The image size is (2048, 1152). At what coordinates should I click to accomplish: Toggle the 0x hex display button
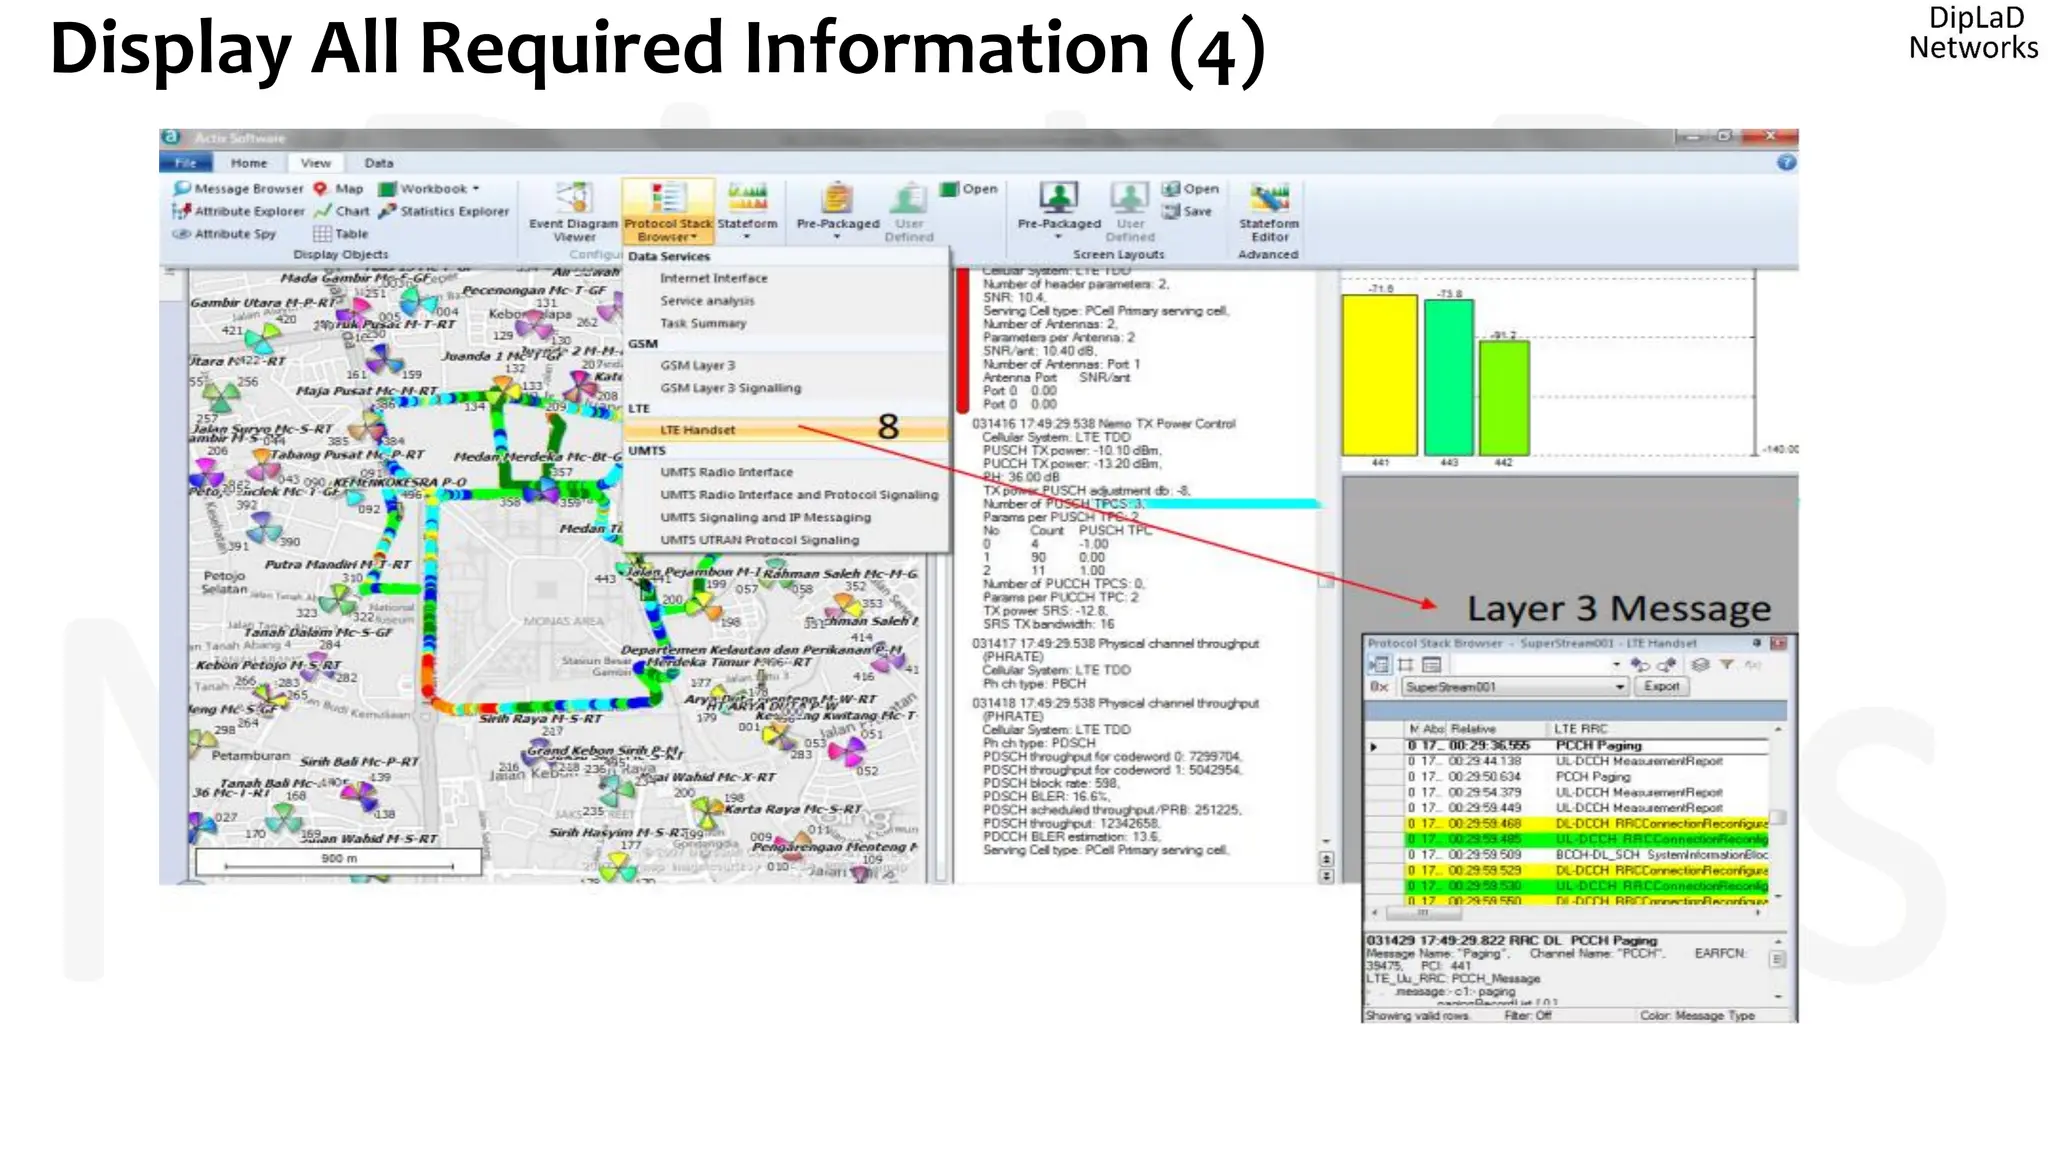click(x=1379, y=687)
